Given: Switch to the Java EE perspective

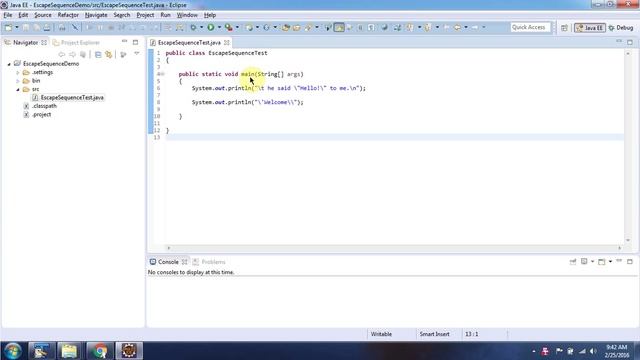Looking at the screenshot, I should [x=589, y=28].
